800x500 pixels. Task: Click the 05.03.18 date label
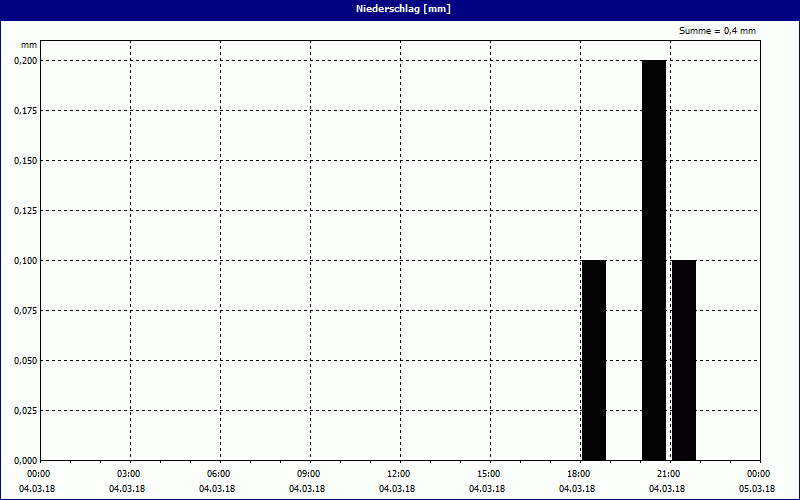click(x=757, y=489)
